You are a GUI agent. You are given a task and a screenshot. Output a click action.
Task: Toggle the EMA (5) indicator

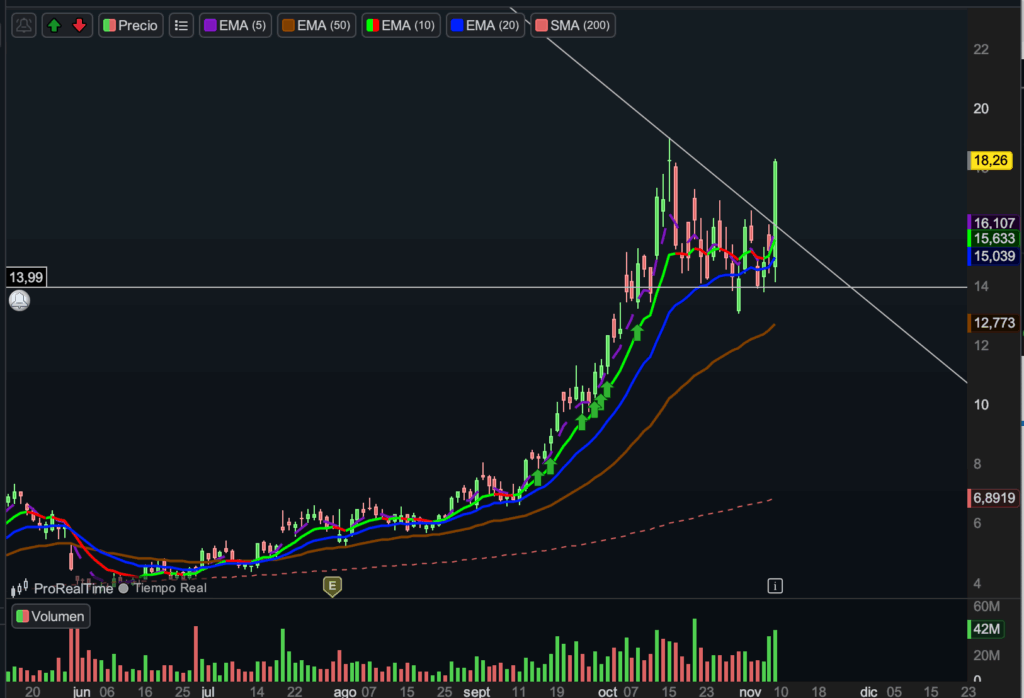235,25
